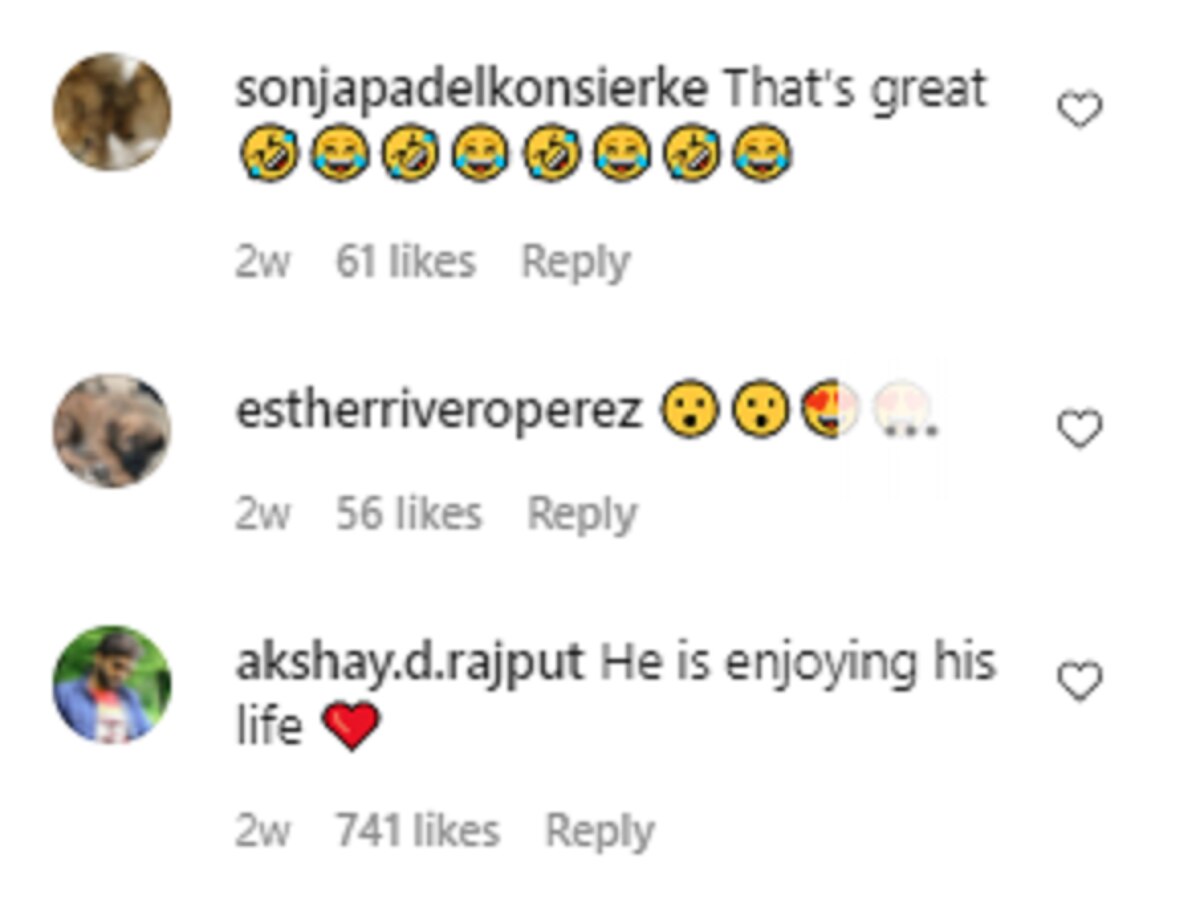This screenshot has height=911, width=1200.
Task: Reply to the "He is enjoying his life" comment
Action: [599, 831]
